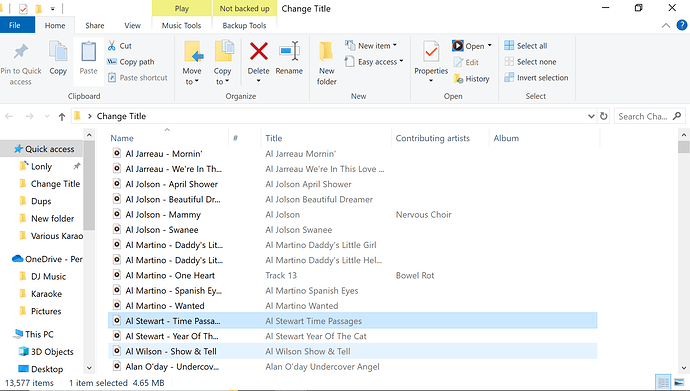Switch to the details view layout button
This screenshot has width=690, height=391.
(662, 382)
